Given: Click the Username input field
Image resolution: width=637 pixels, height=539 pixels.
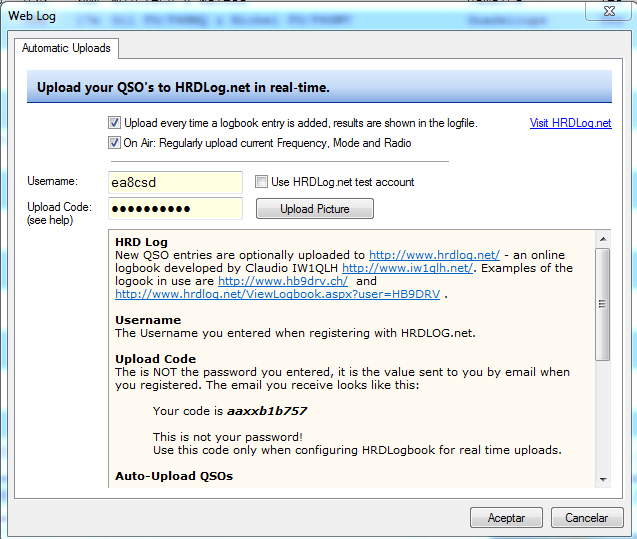Looking at the screenshot, I should pos(176,182).
